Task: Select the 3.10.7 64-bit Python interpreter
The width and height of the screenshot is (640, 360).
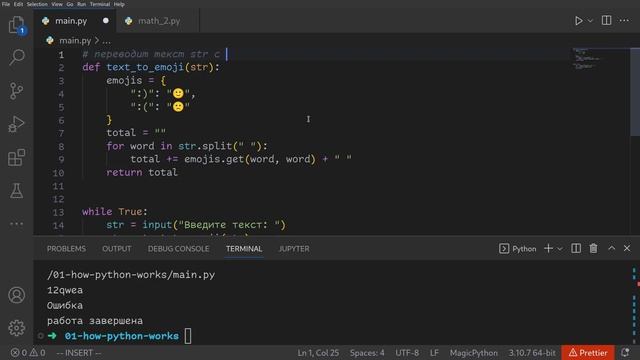Action: [532, 353]
